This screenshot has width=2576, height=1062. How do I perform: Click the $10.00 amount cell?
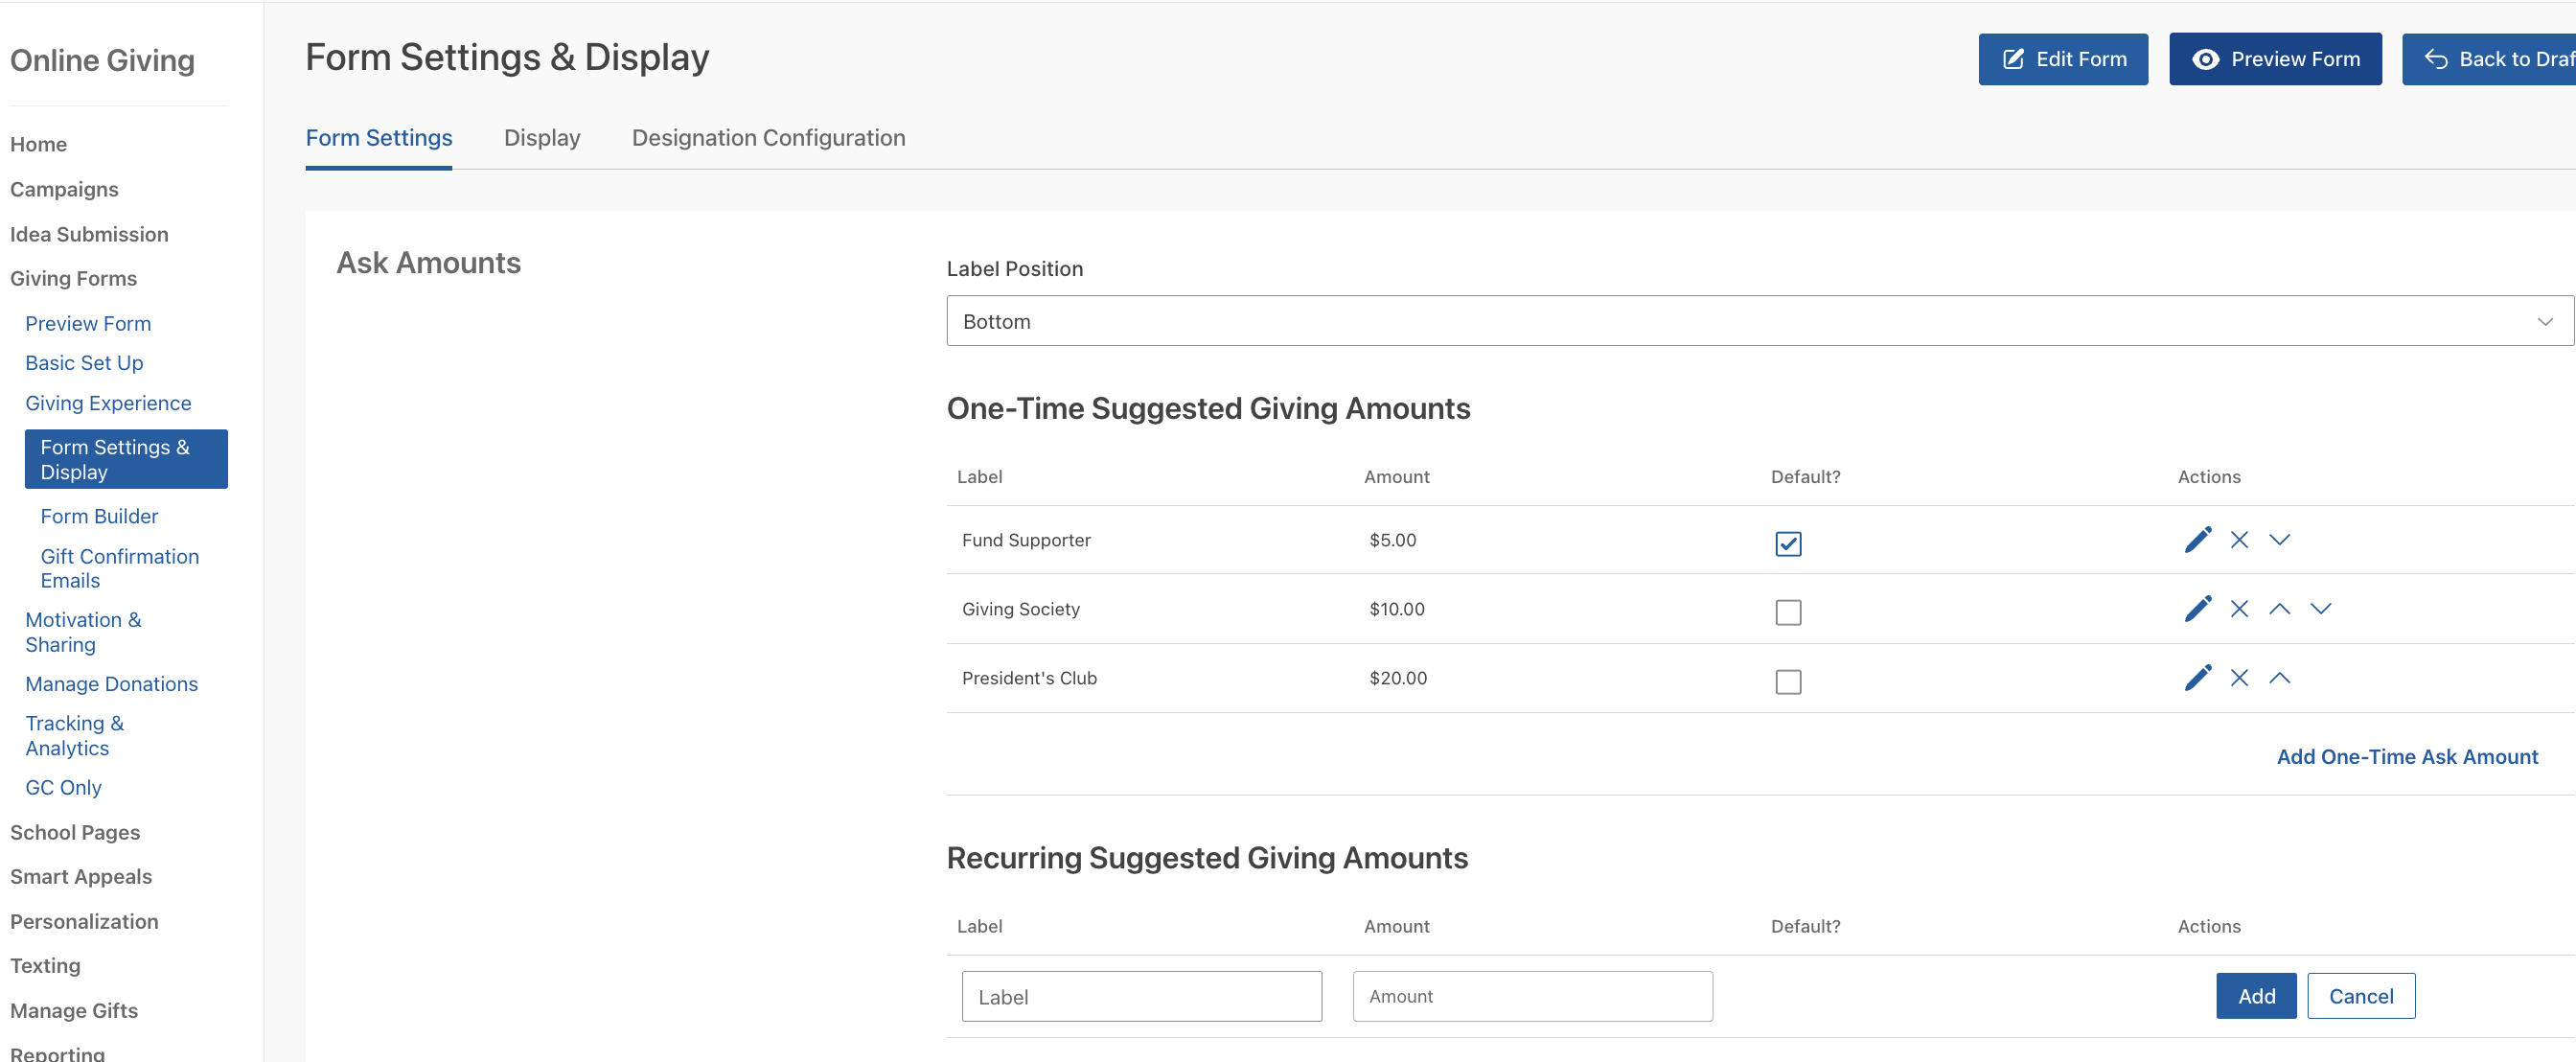1396,609
